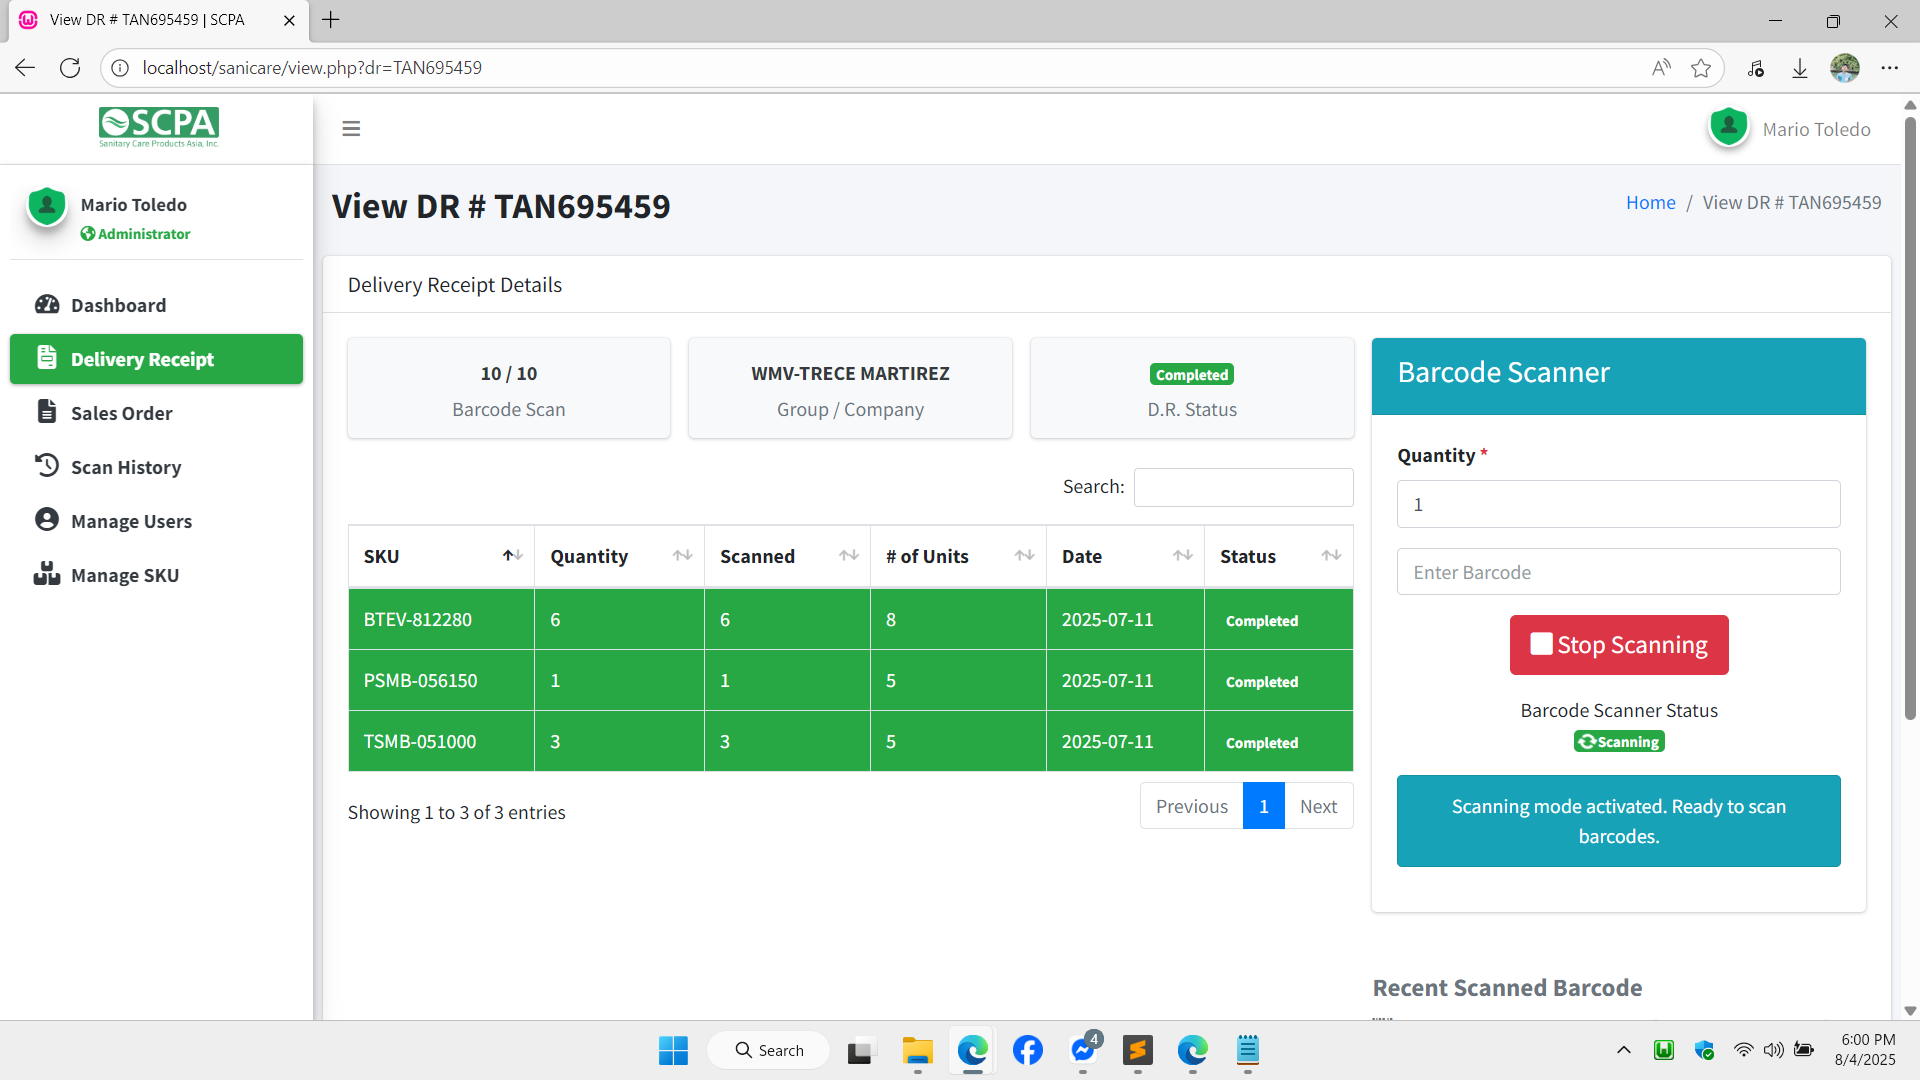The width and height of the screenshot is (1920, 1080).
Task: Add this page to browser favorites
Action: (1700, 68)
